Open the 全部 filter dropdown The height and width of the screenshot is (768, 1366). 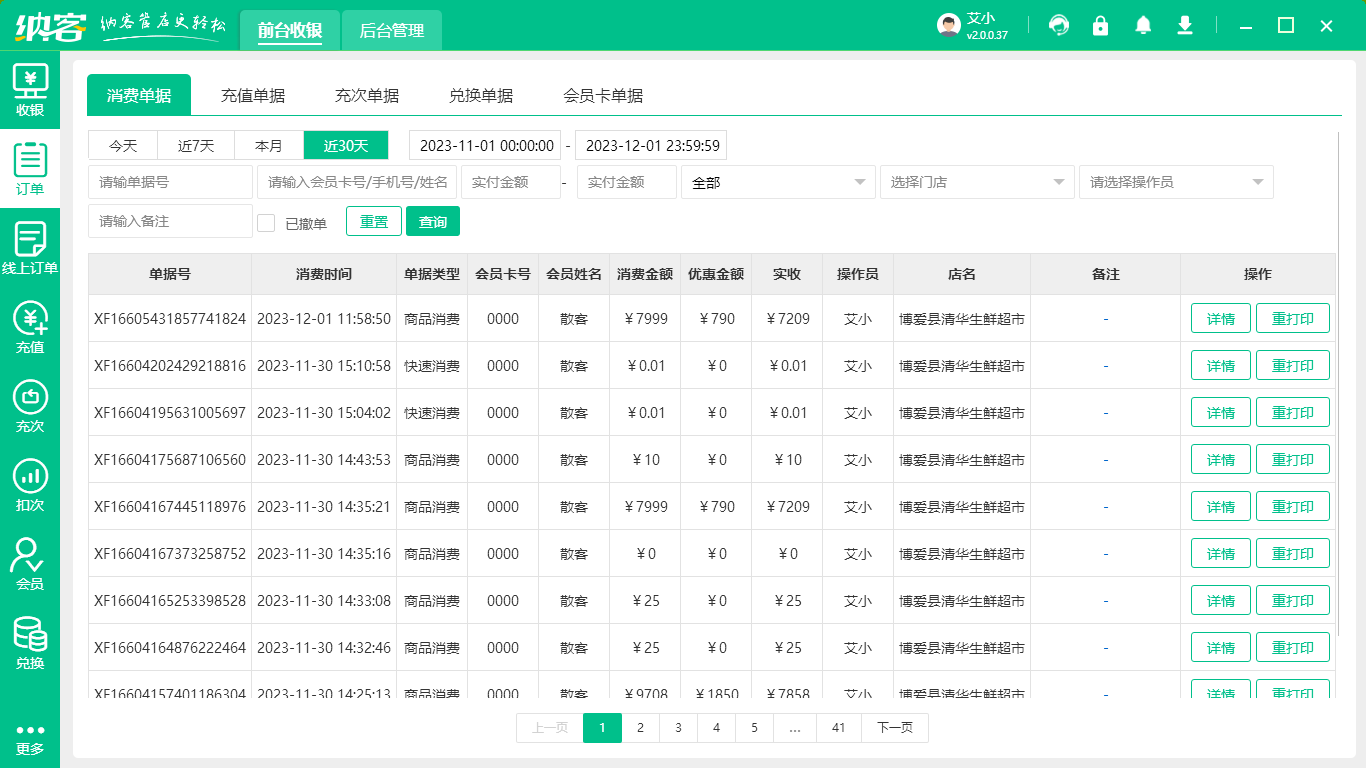point(778,182)
